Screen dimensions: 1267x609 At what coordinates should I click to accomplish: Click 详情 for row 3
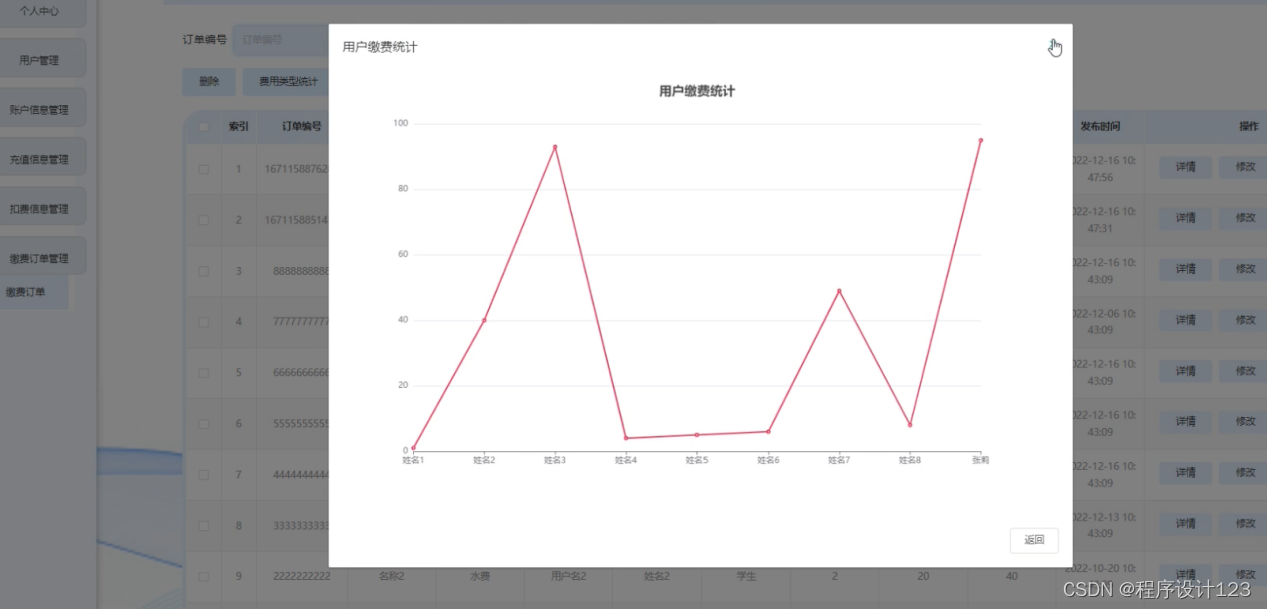pos(1185,269)
